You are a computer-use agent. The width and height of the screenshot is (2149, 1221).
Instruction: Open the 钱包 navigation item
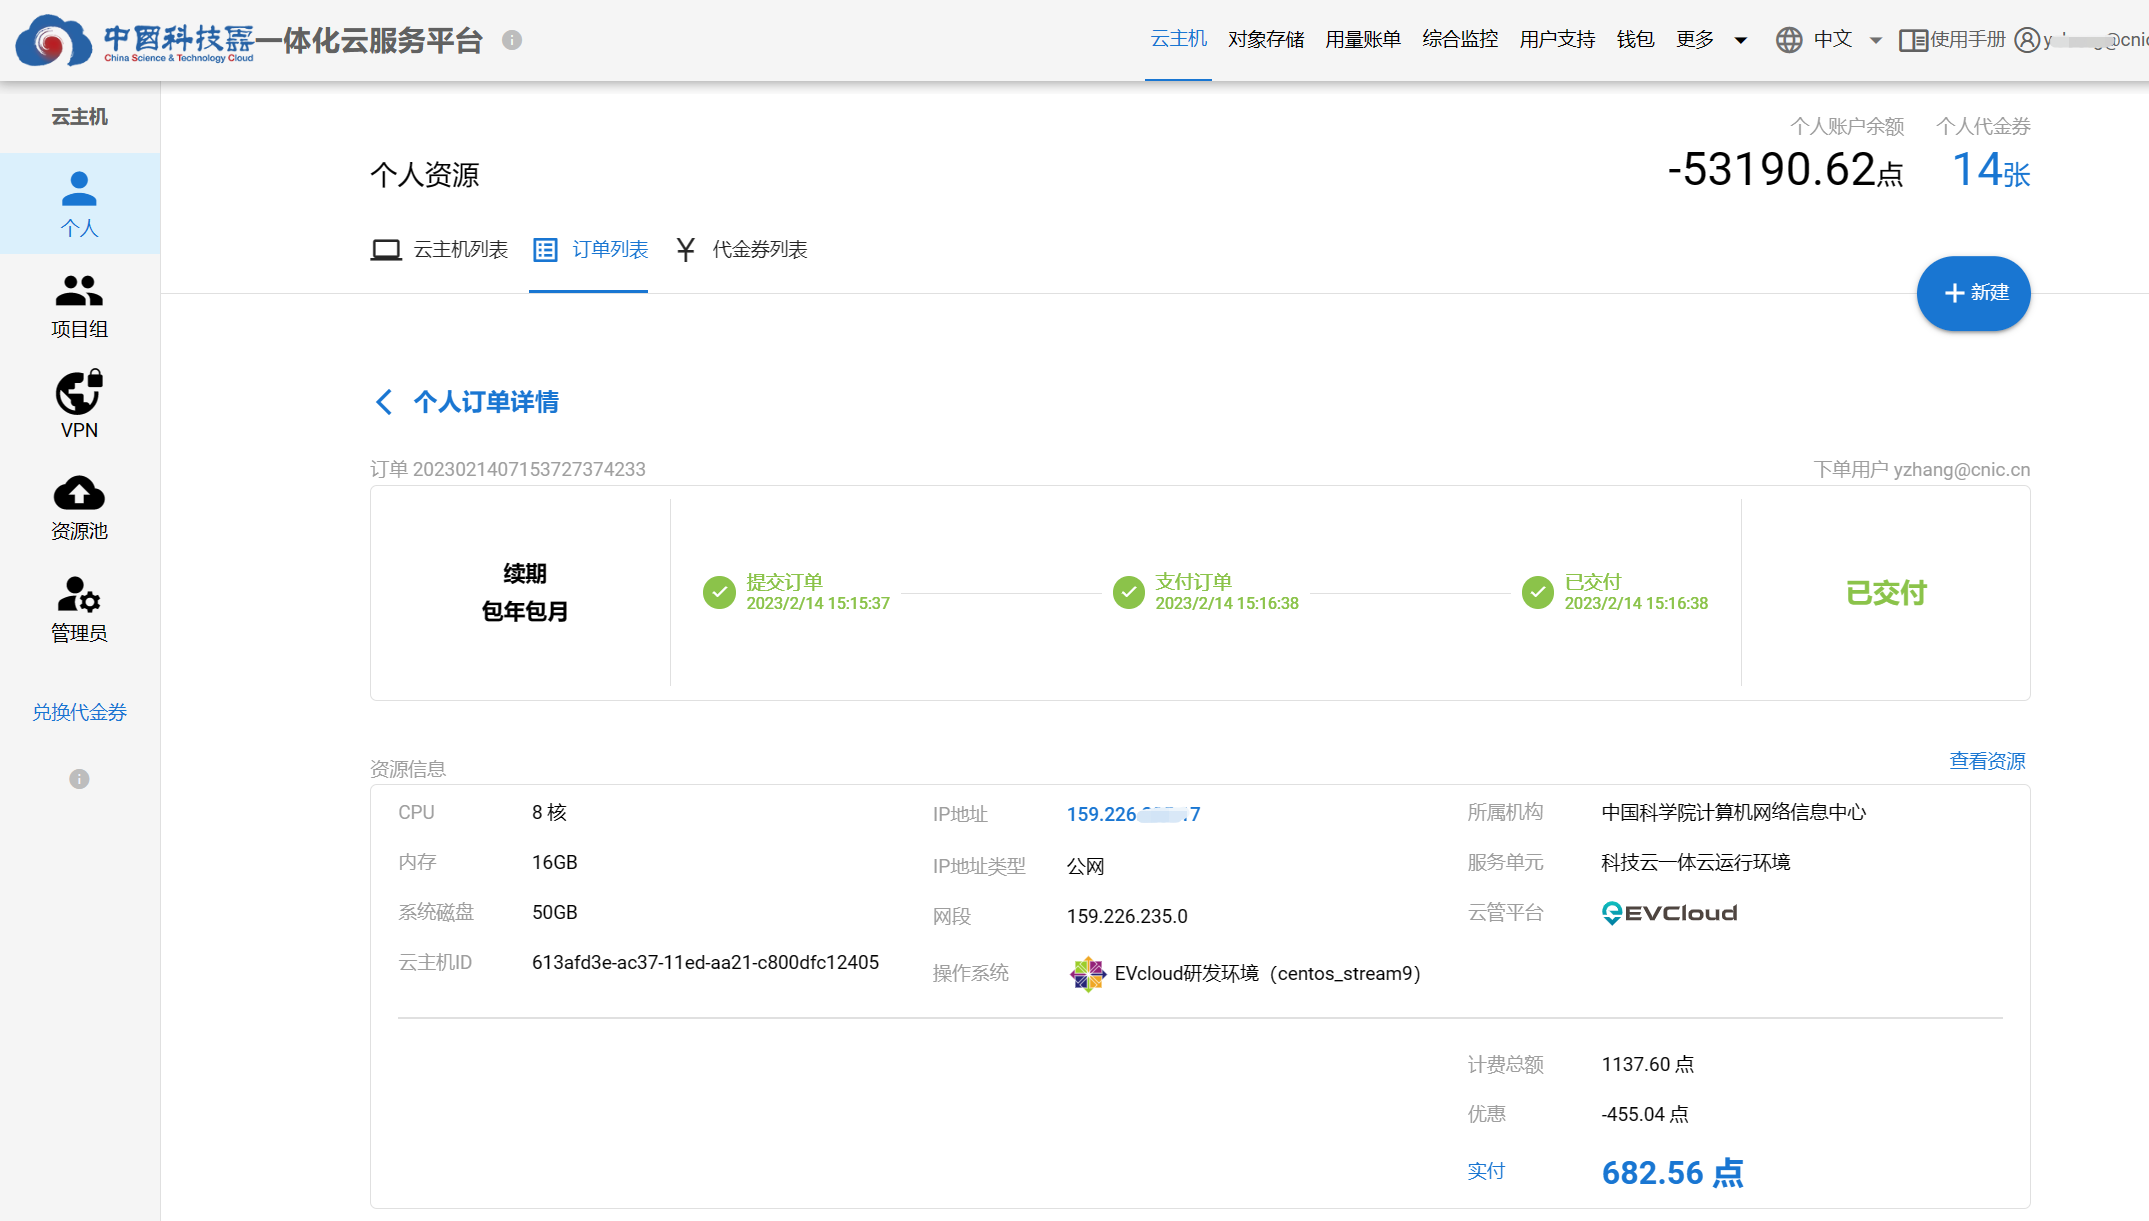[1635, 39]
